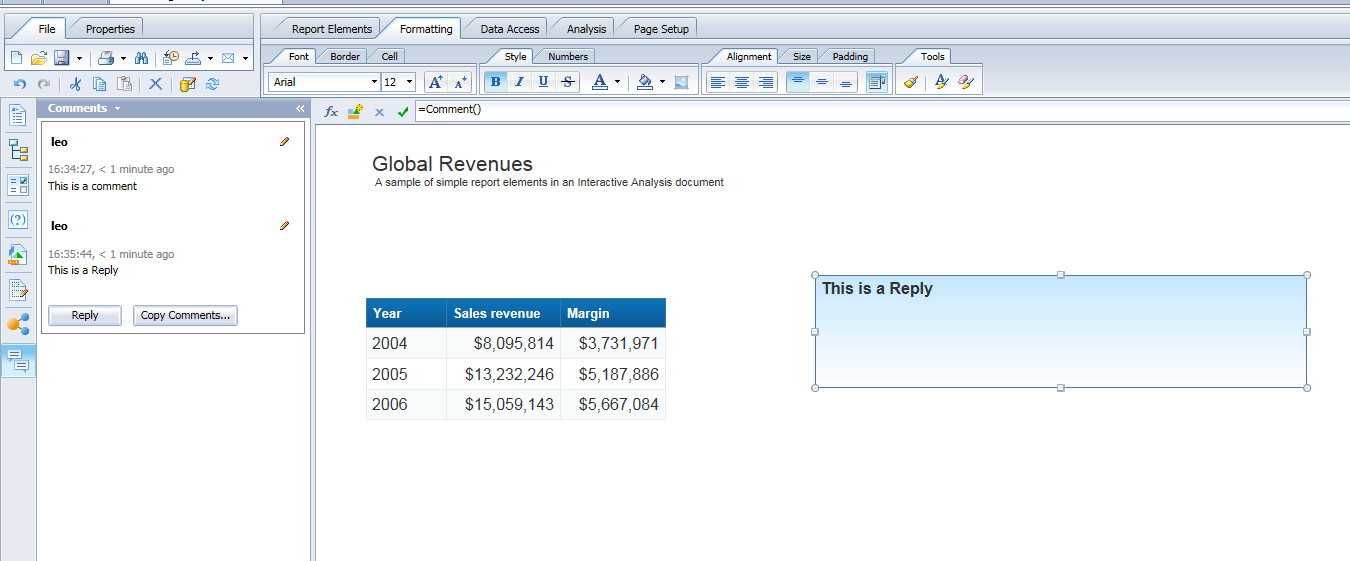Delete selected element with X icon
The height and width of the screenshot is (561, 1350).
click(155, 84)
